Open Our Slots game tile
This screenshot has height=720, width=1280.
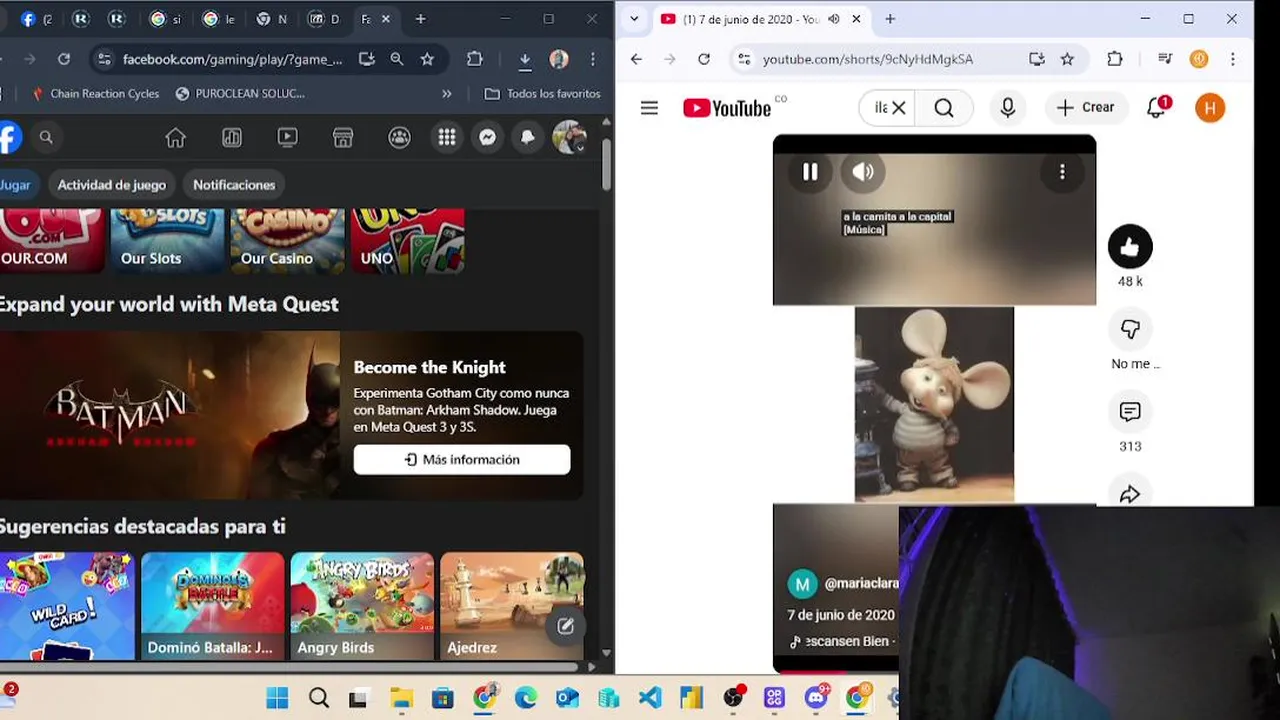coord(167,240)
